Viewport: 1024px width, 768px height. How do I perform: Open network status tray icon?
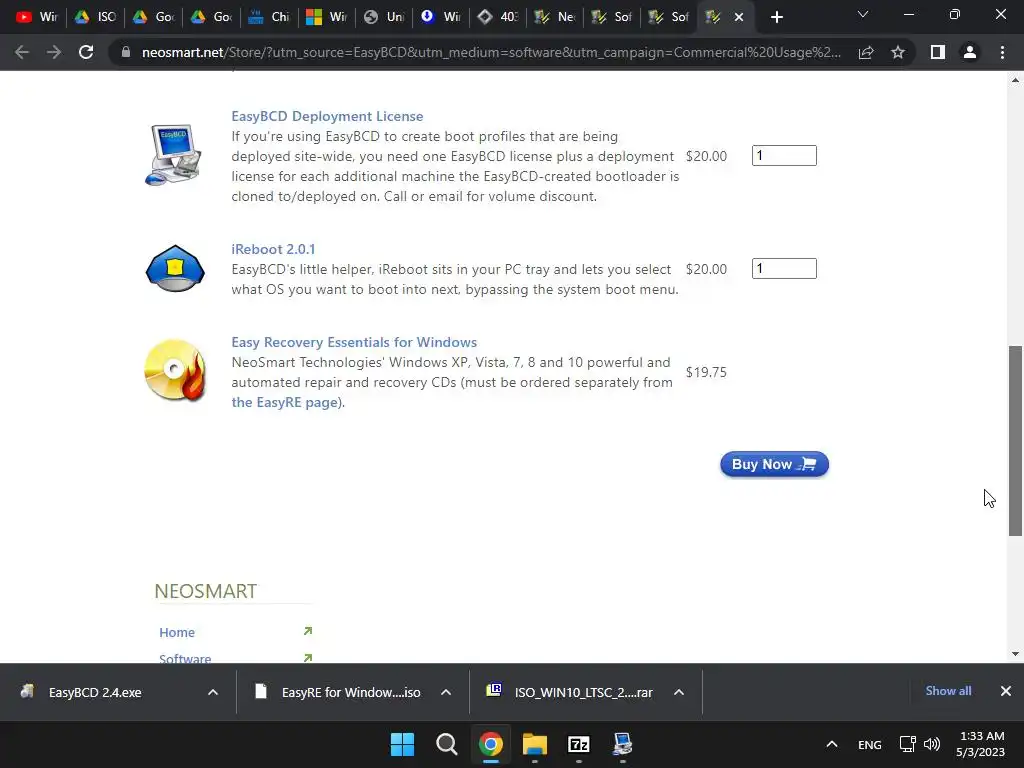pos(908,744)
